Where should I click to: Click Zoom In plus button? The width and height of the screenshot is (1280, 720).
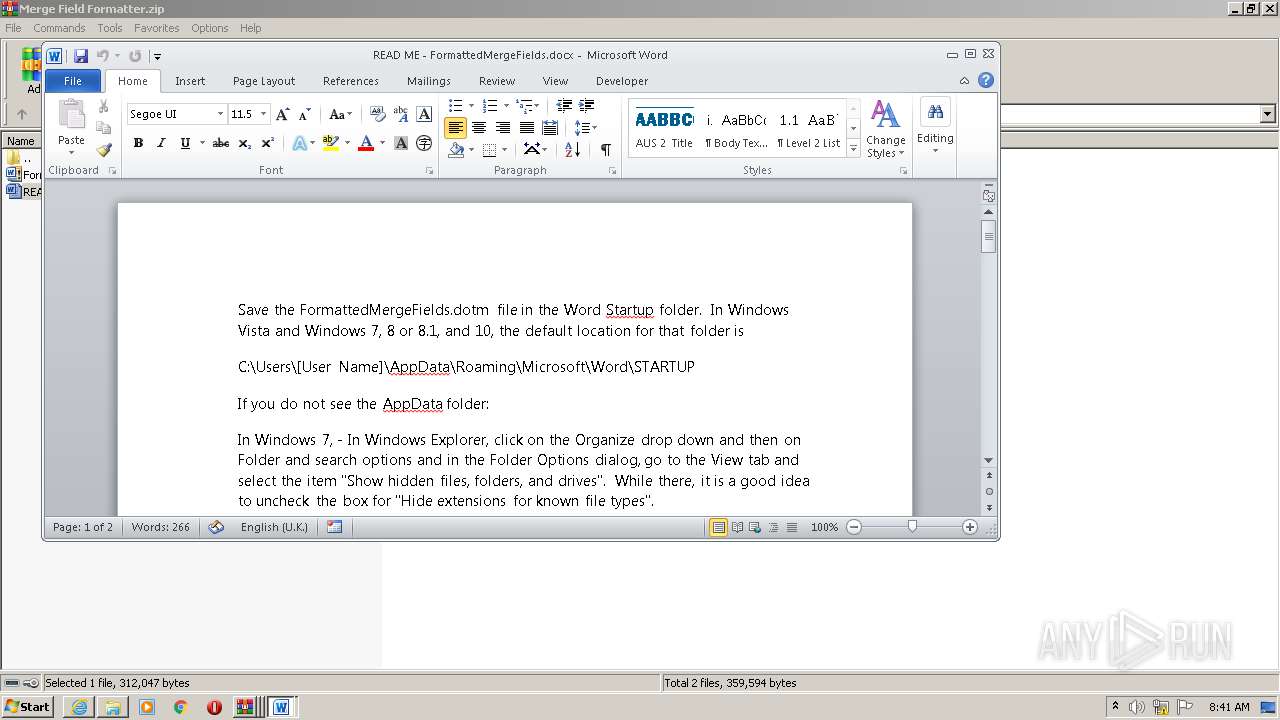tap(969, 527)
